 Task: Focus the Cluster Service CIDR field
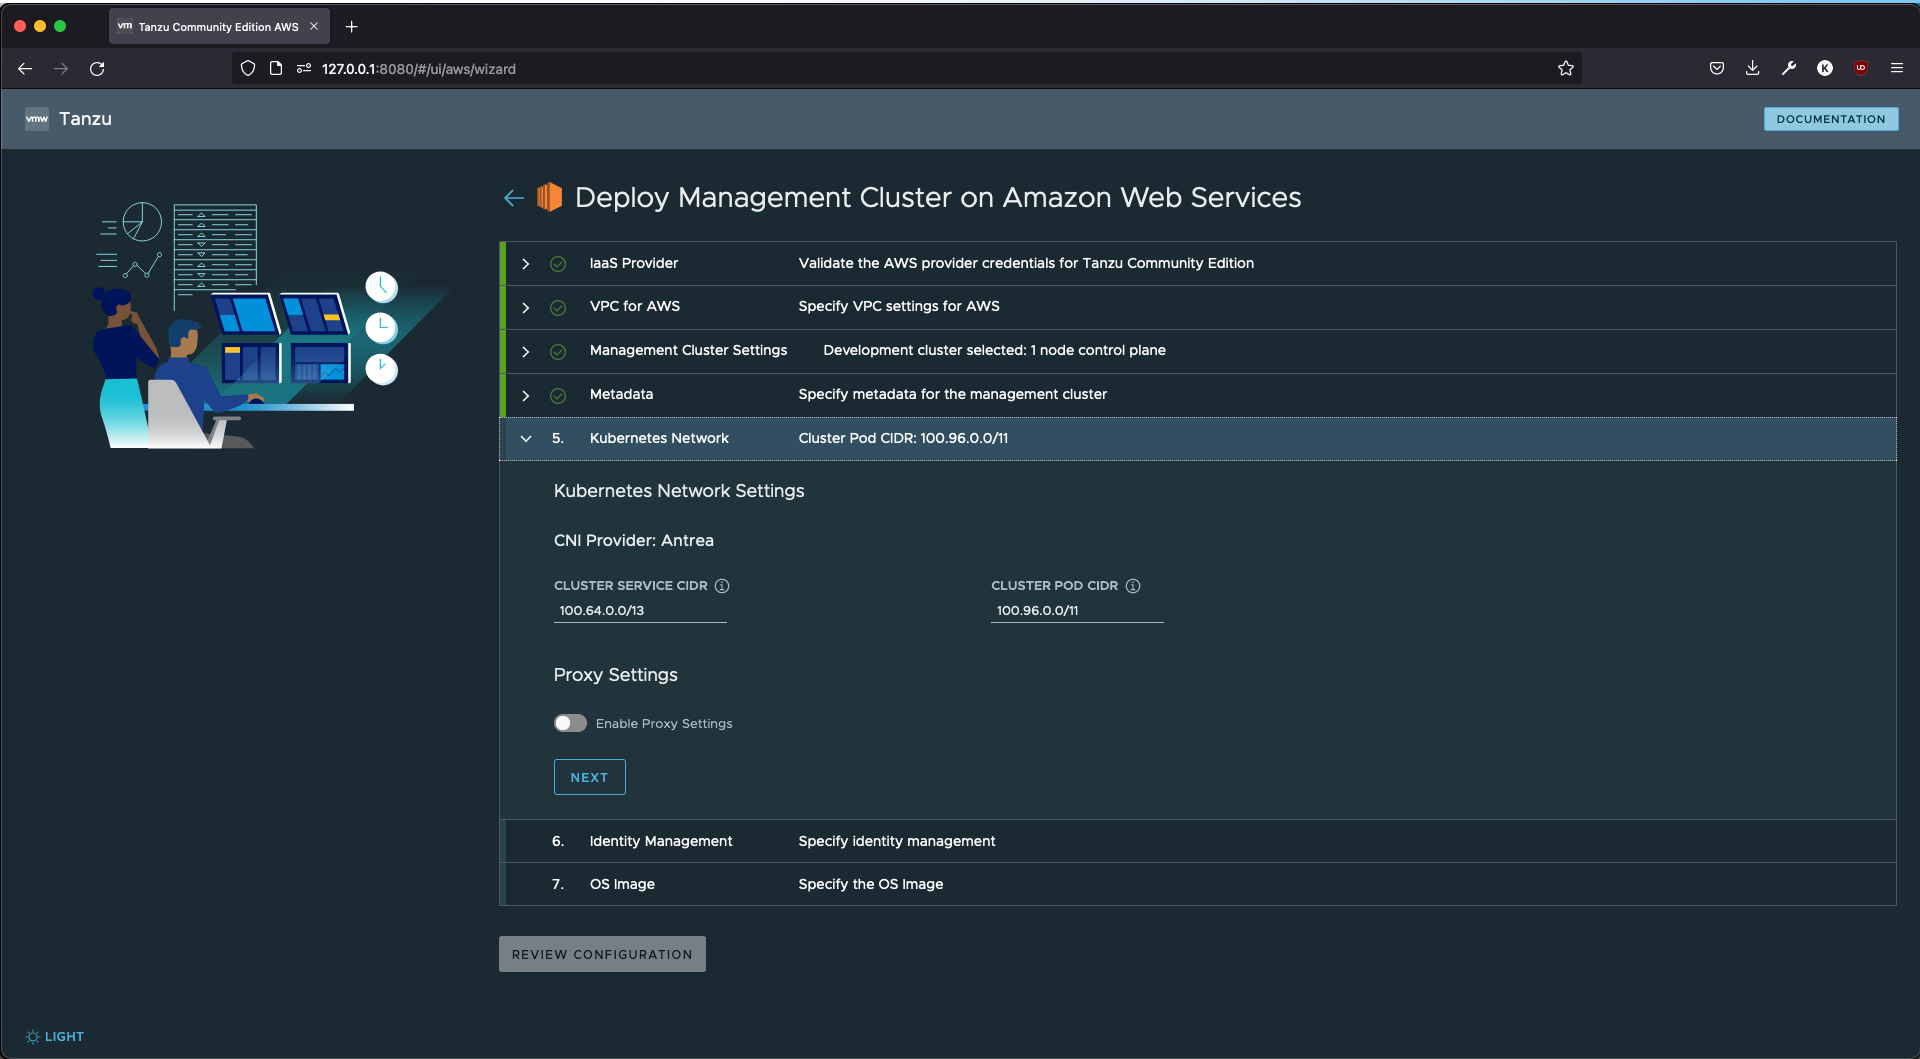pyautogui.click(x=640, y=611)
